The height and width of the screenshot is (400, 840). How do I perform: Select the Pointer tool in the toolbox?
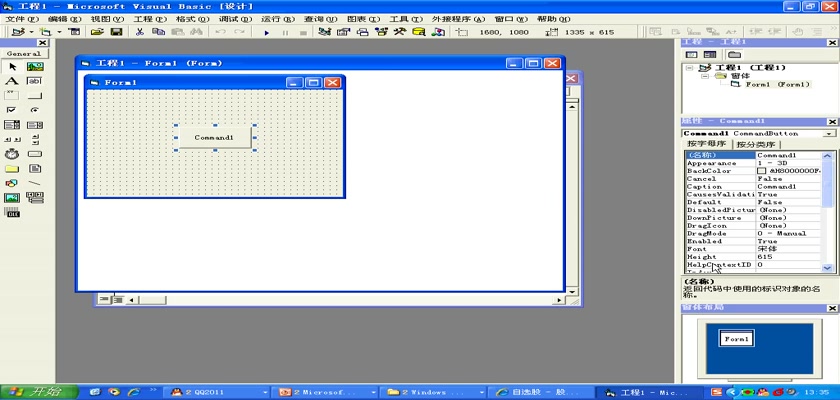point(12,67)
